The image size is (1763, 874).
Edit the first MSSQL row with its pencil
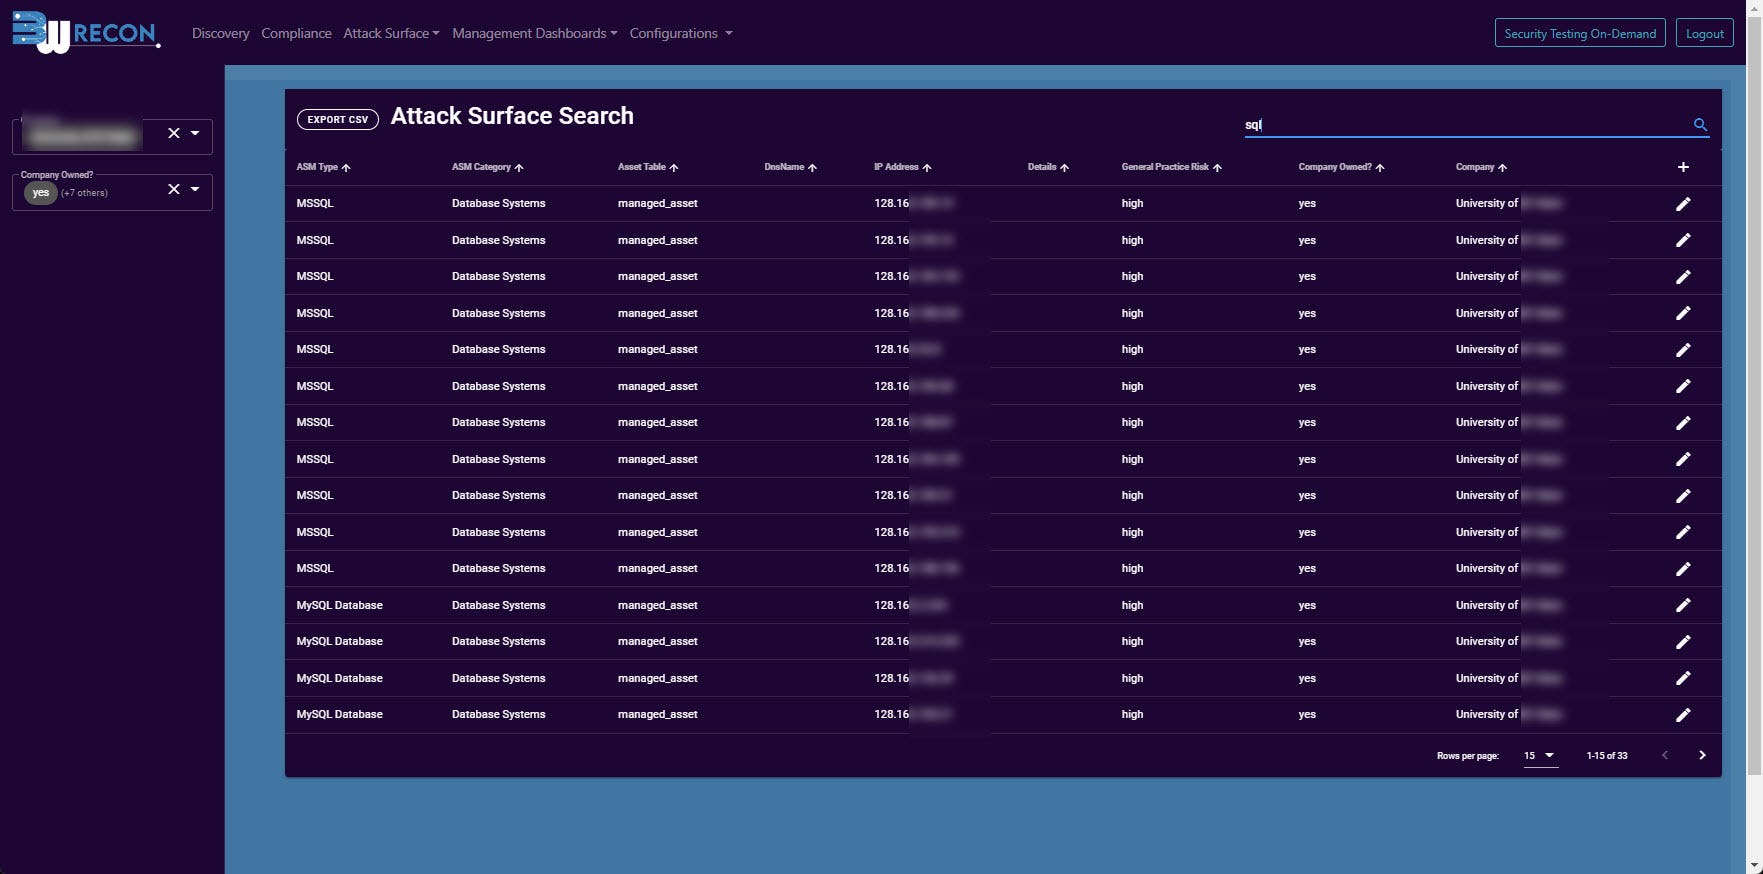pos(1683,204)
